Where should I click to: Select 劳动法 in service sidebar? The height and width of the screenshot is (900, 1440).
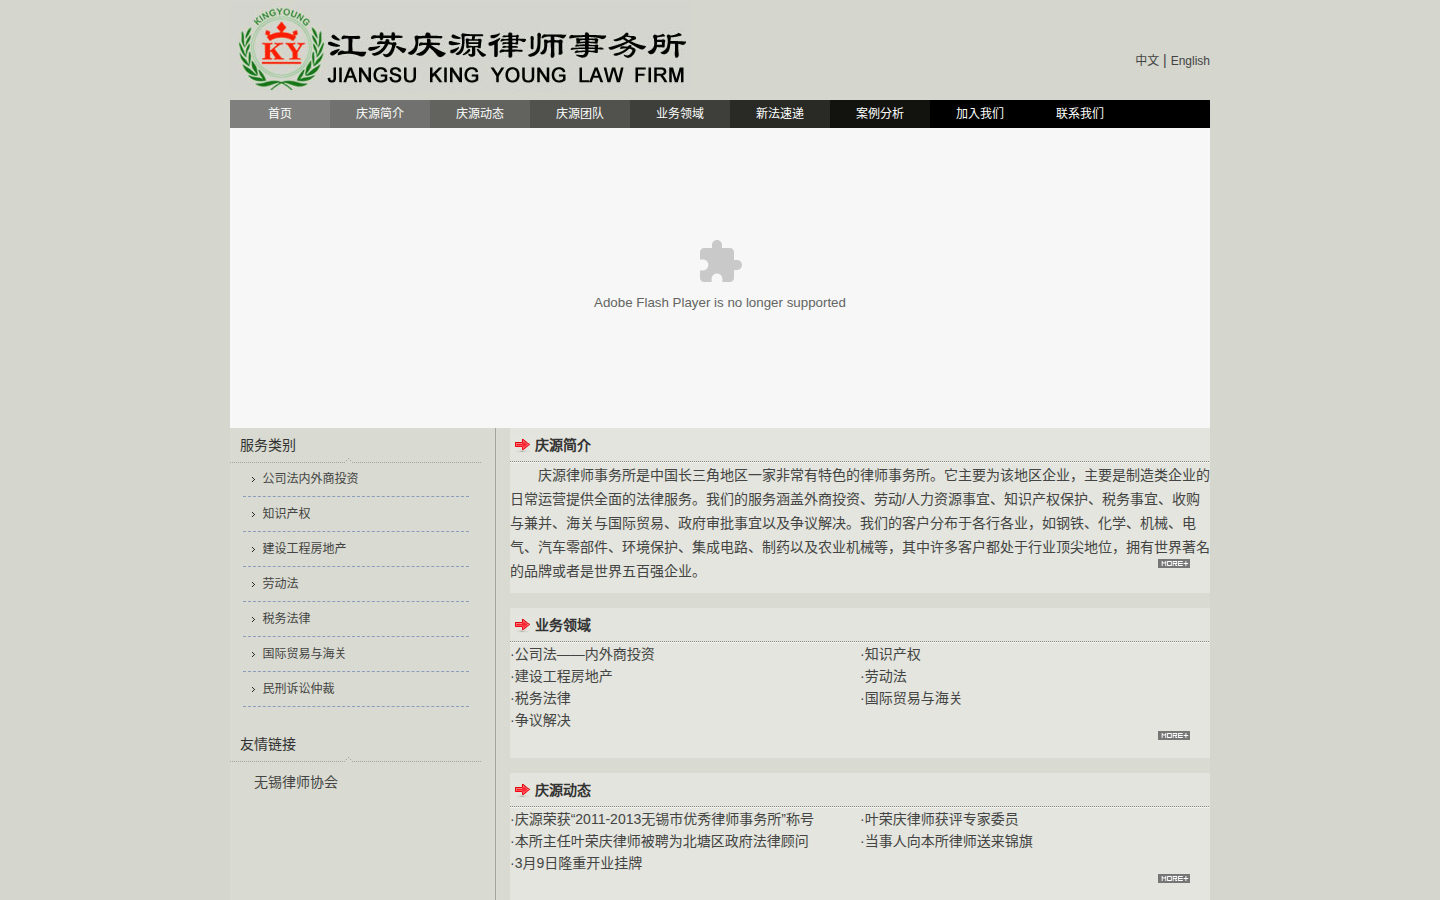coord(280,584)
